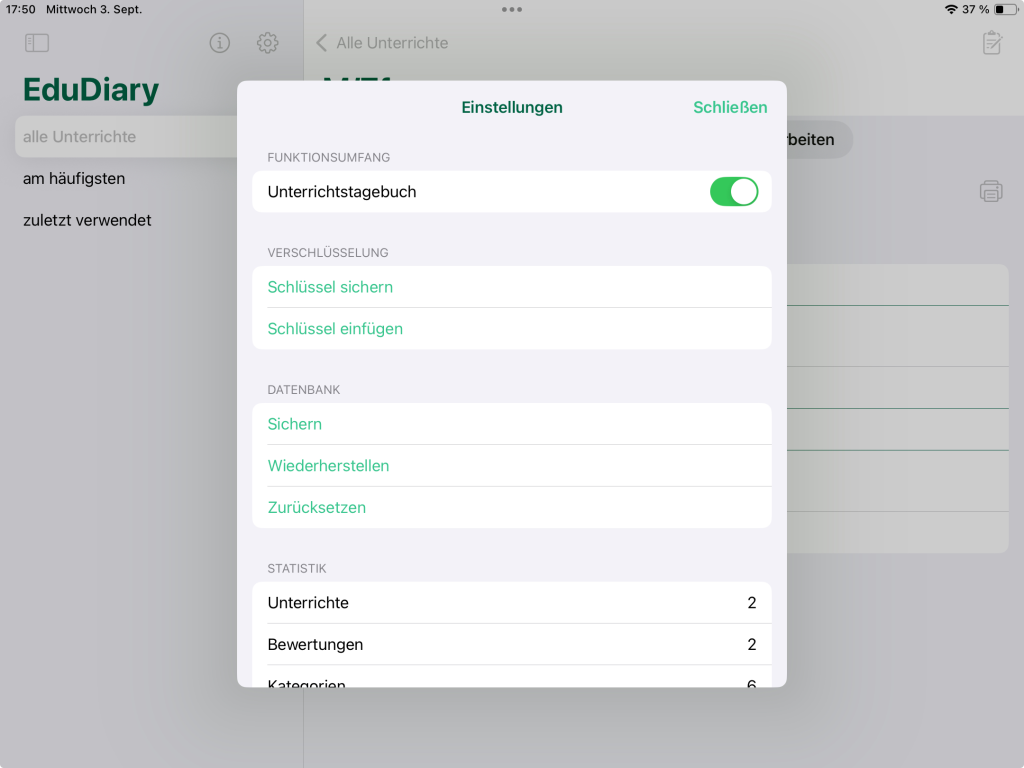Open zuletzt verwendet list

(x=87, y=220)
